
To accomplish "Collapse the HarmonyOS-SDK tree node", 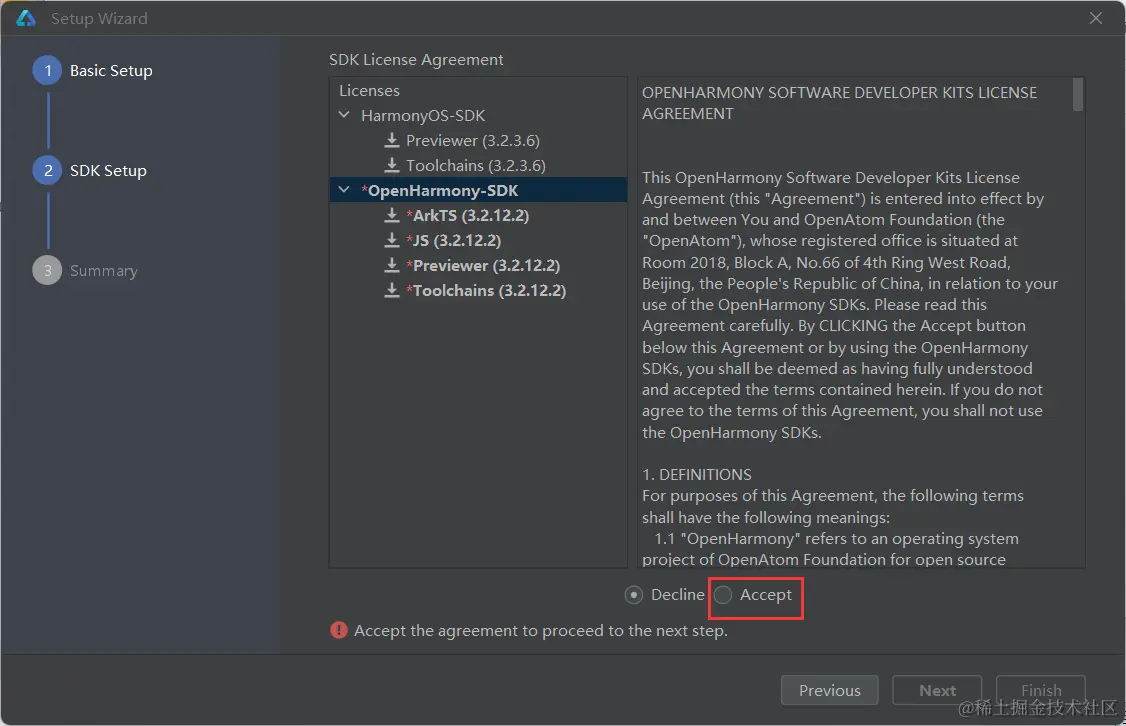I will pyautogui.click(x=344, y=115).
